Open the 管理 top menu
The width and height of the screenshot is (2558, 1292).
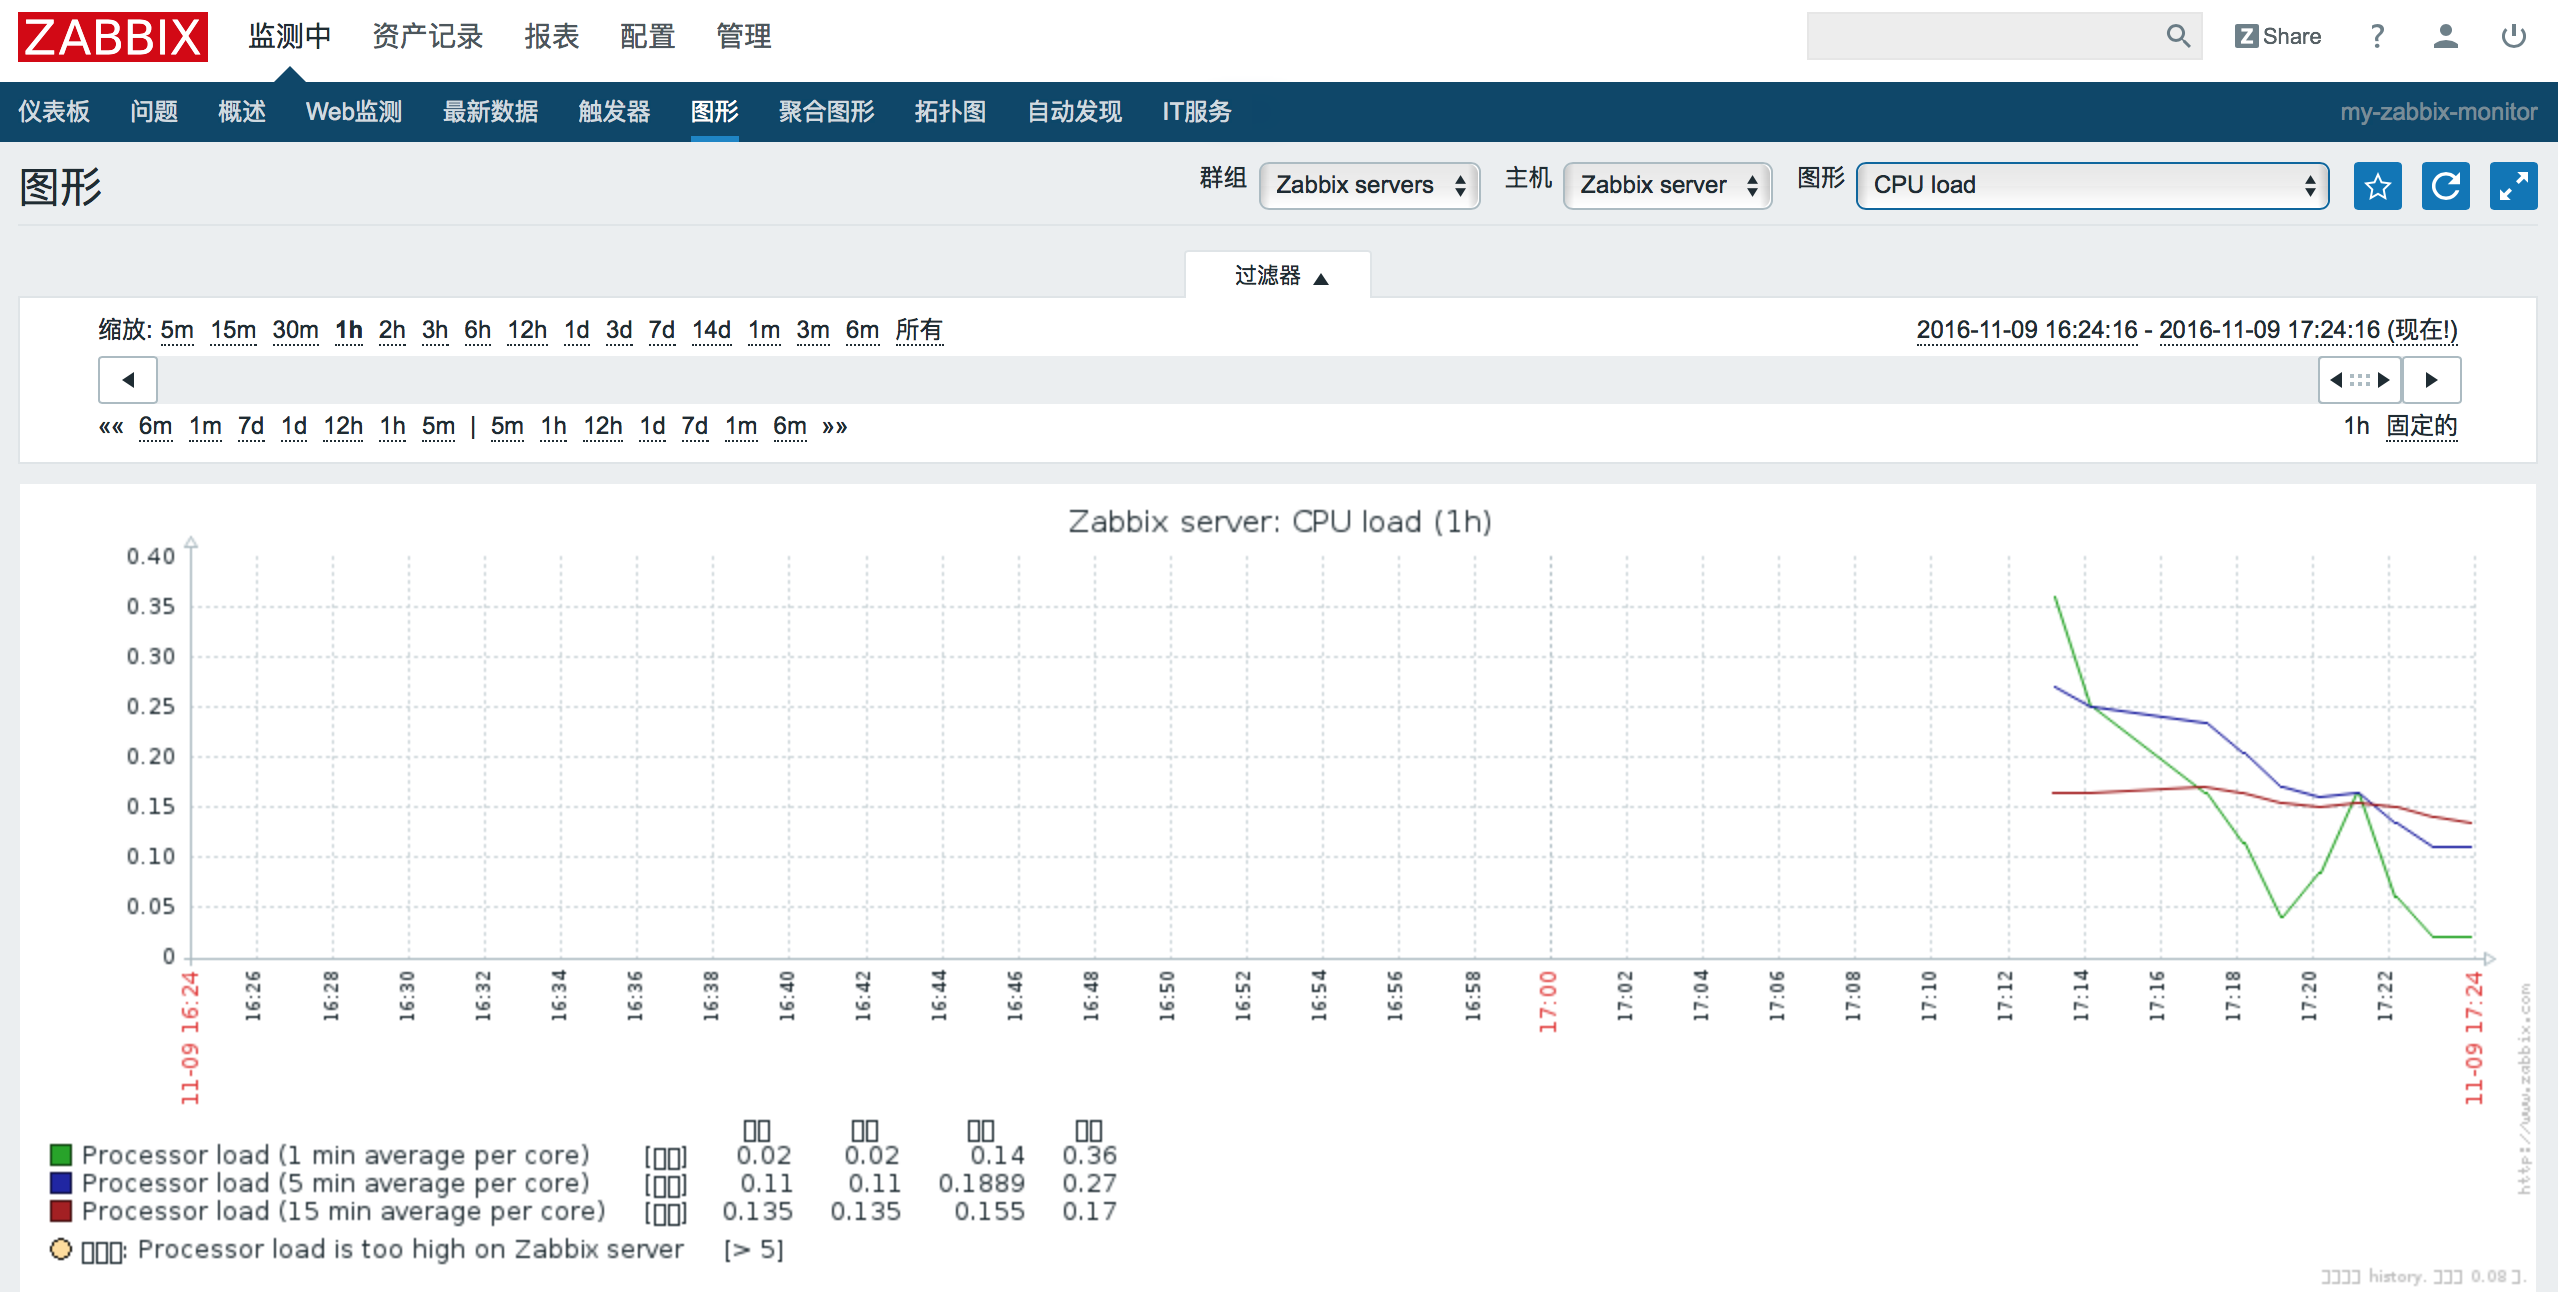pos(744,37)
